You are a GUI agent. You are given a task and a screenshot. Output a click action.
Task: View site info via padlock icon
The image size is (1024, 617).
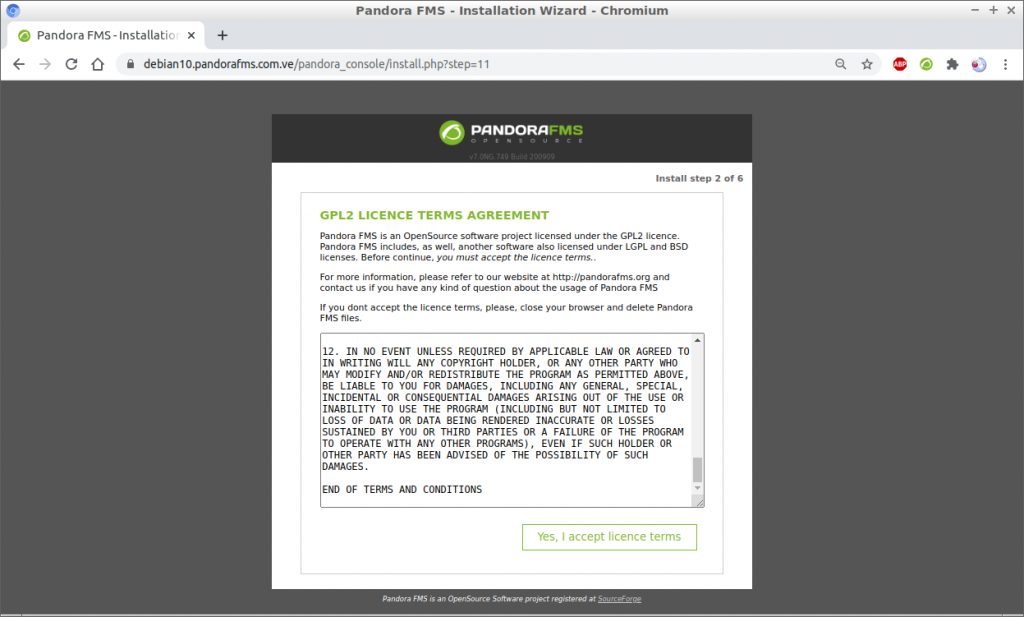pos(130,64)
